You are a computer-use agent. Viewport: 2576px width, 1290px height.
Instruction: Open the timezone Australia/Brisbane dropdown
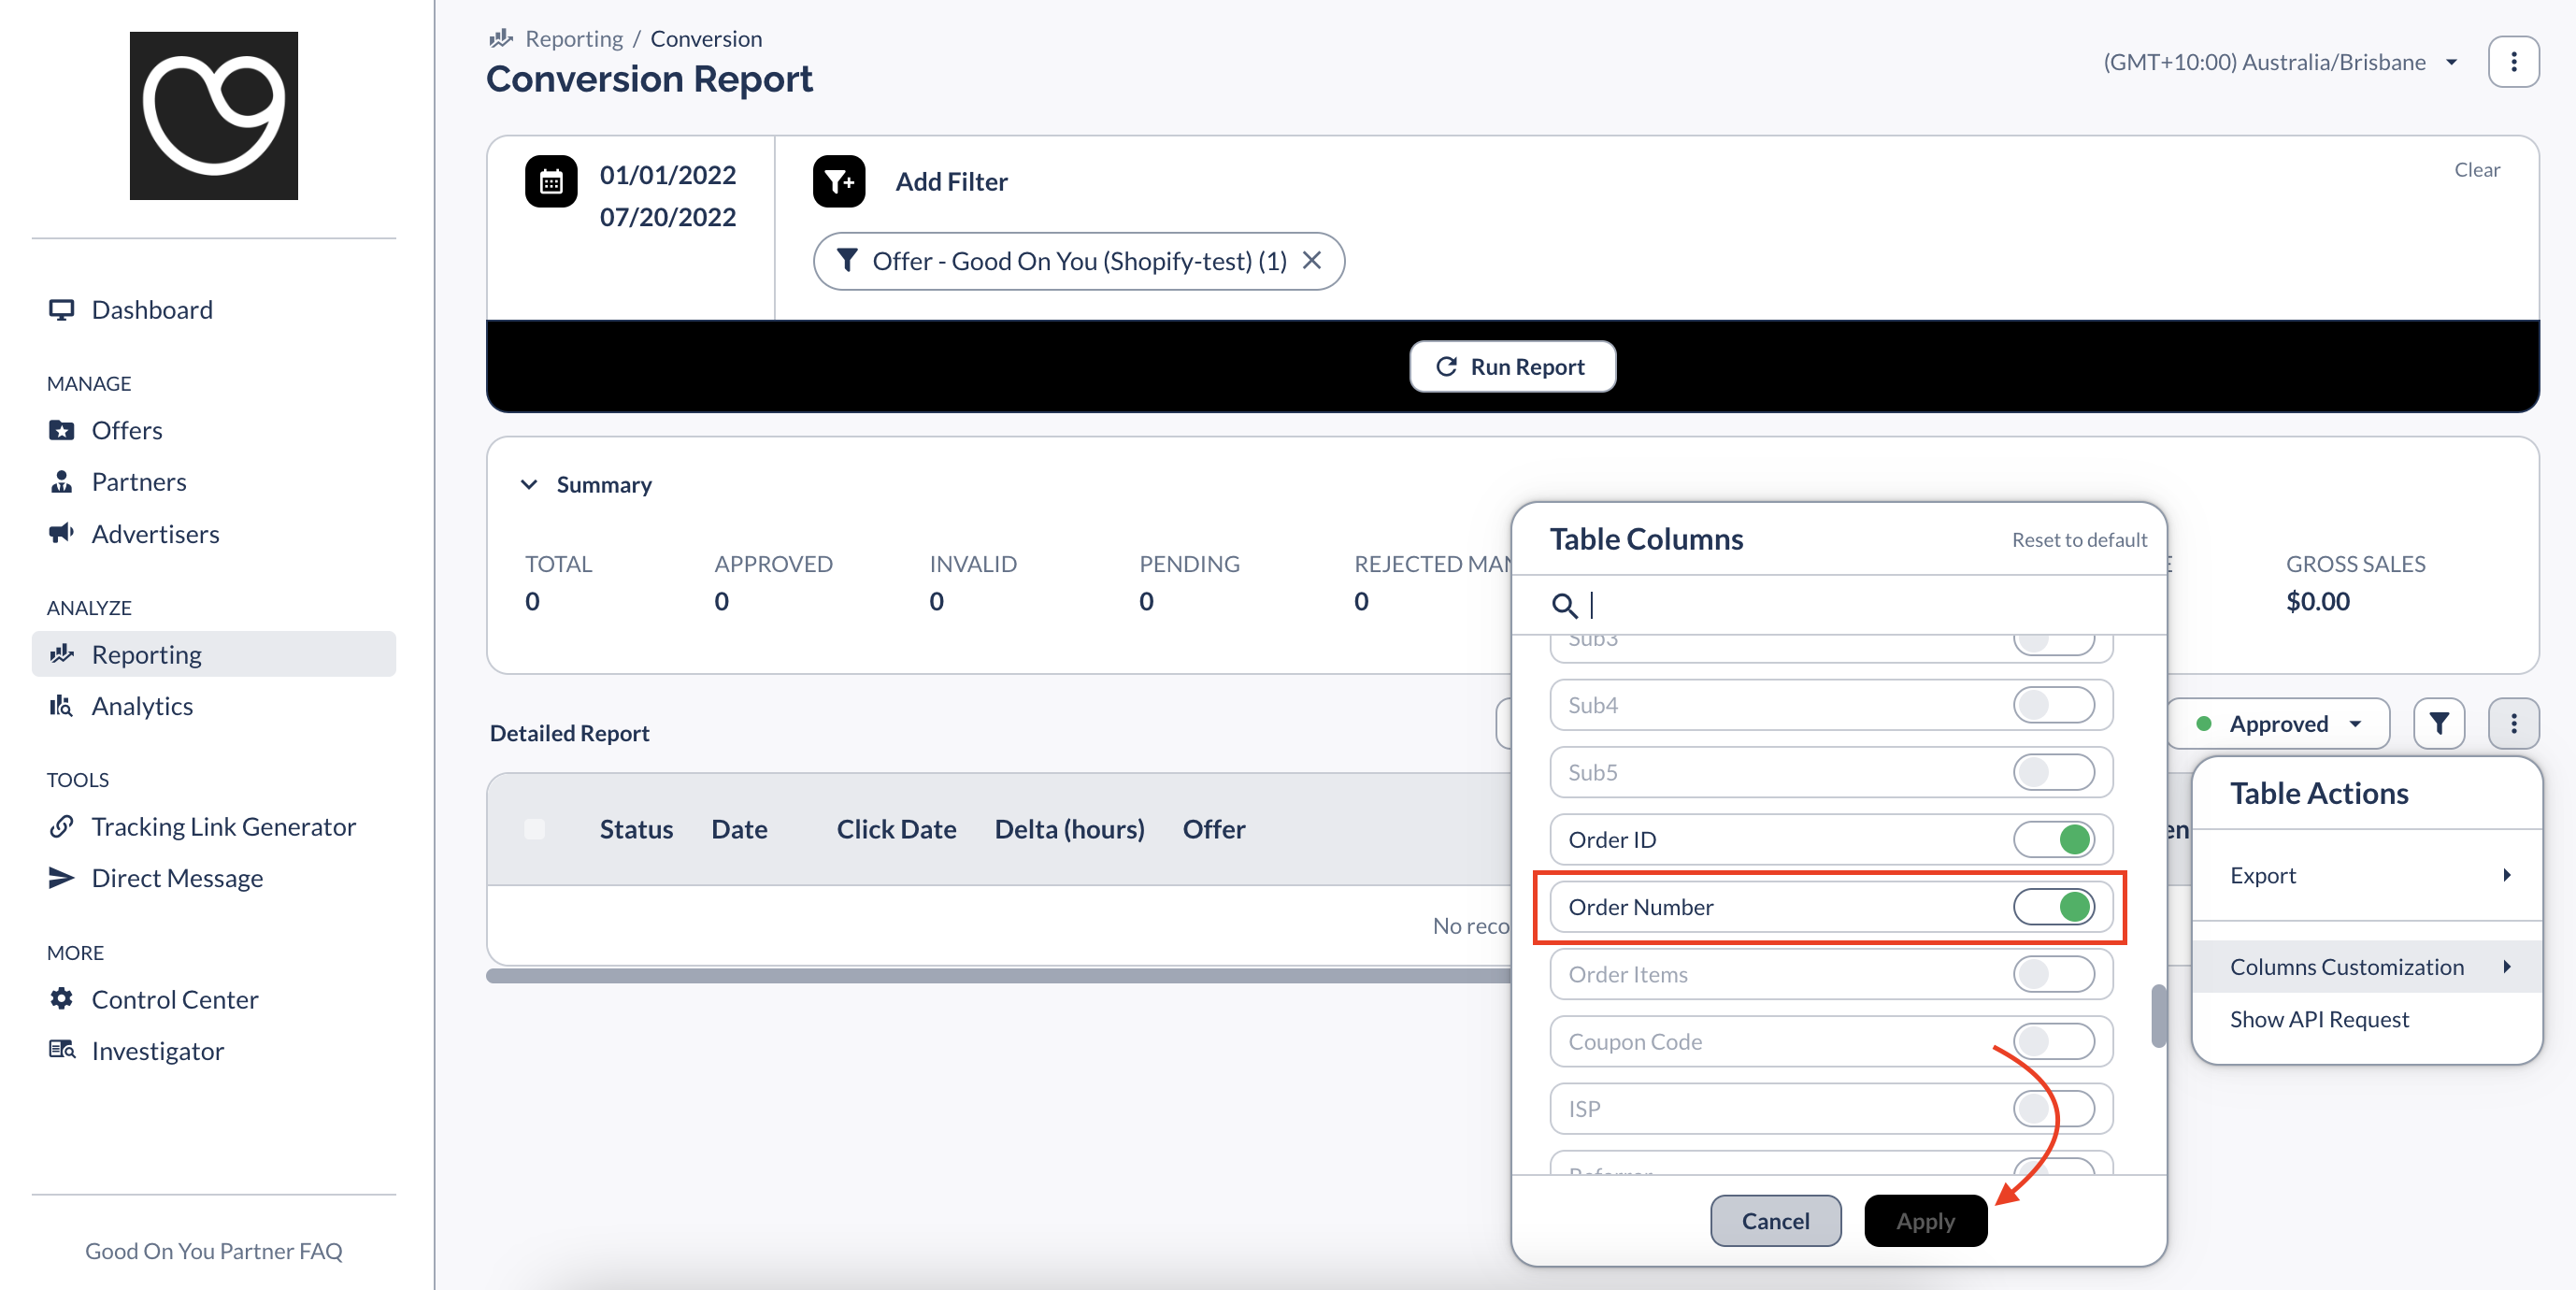(x=2280, y=62)
